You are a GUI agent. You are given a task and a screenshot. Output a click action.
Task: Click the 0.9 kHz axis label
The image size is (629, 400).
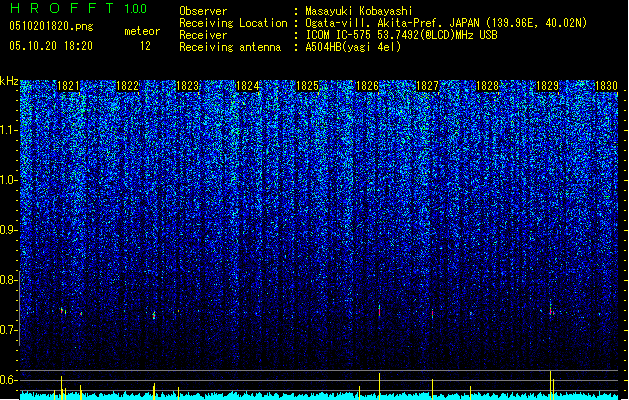pyautogui.click(x=9, y=230)
